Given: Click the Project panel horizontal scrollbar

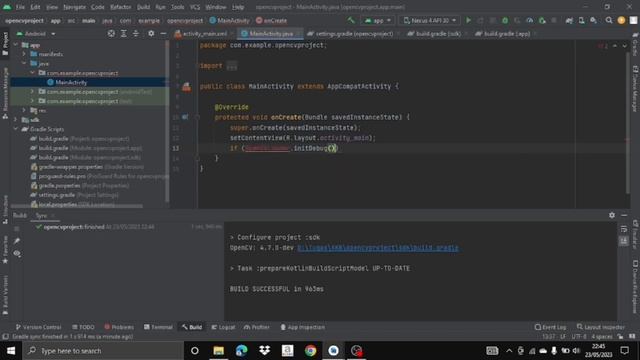Looking at the screenshot, I should click(78, 207).
